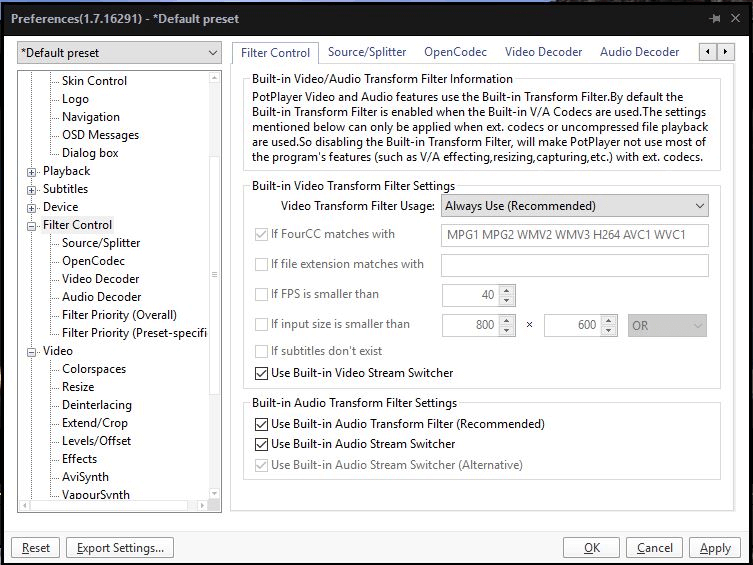The height and width of the screenshot is (565, 753).
Task: Select OSD Messages in the tree
Action: 100,135
